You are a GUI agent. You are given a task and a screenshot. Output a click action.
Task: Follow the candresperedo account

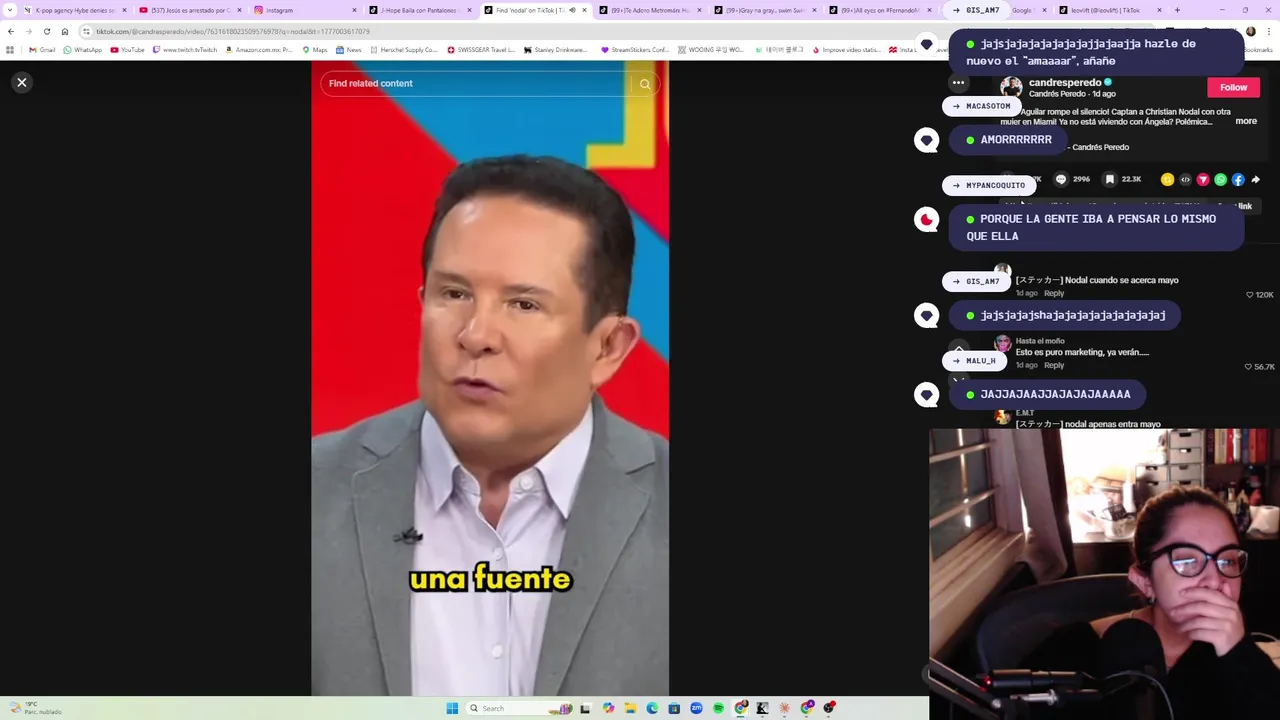tap(1233, 88)
